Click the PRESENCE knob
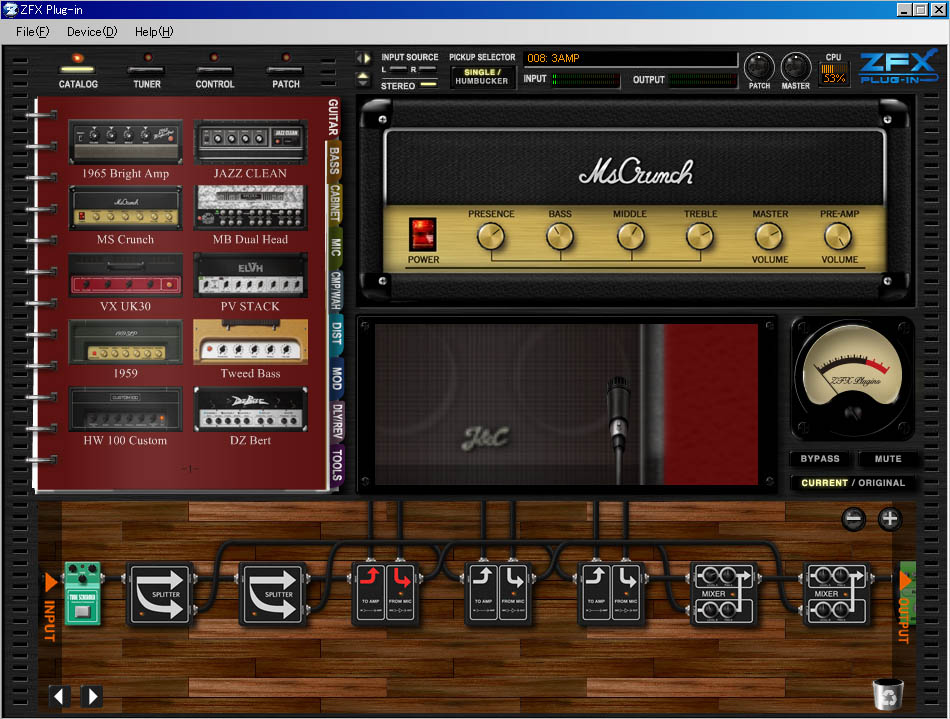The height and width of the screenshot is (719, 950). (491, 236)
